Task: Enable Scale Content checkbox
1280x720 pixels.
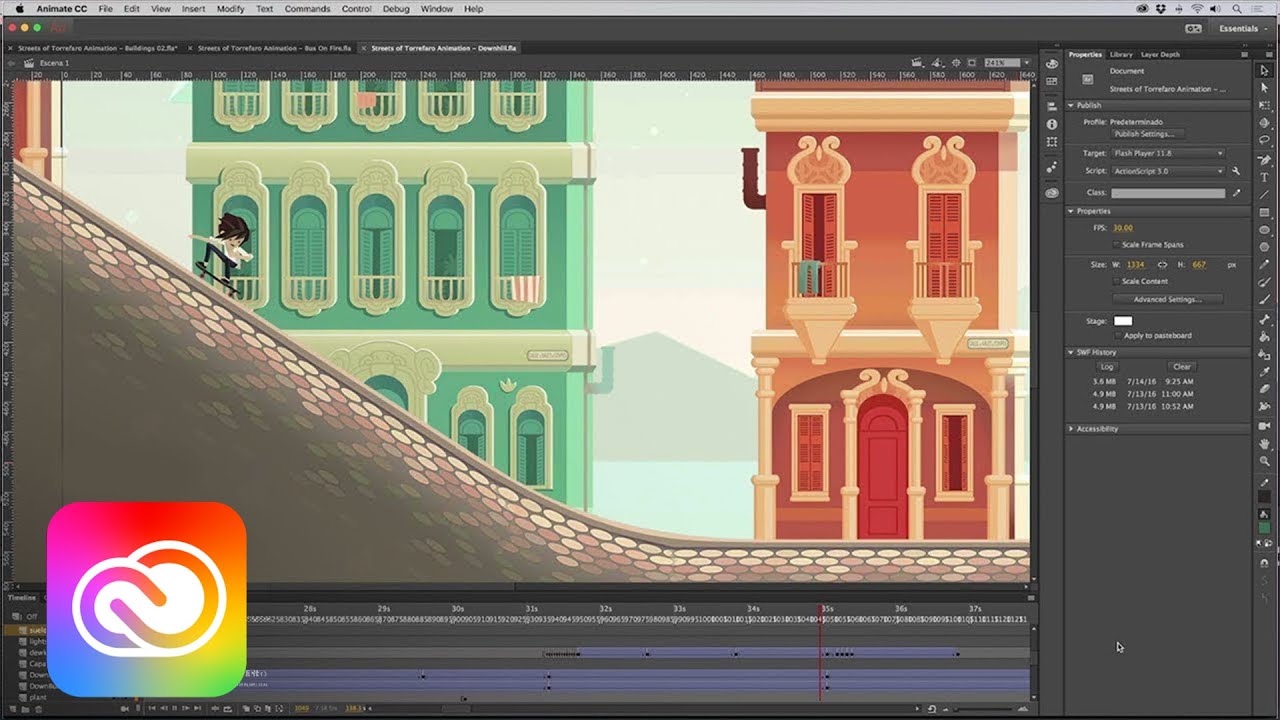Action: pos(1116,281)
